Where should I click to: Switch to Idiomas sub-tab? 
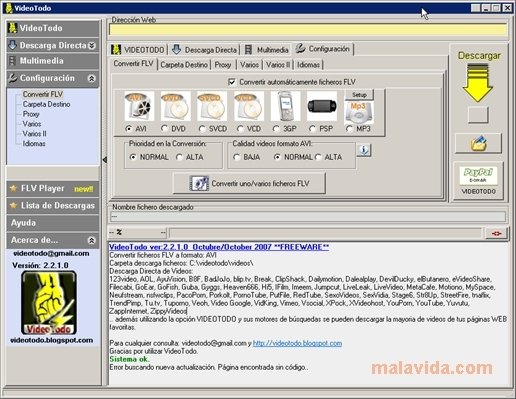point(308,65)
